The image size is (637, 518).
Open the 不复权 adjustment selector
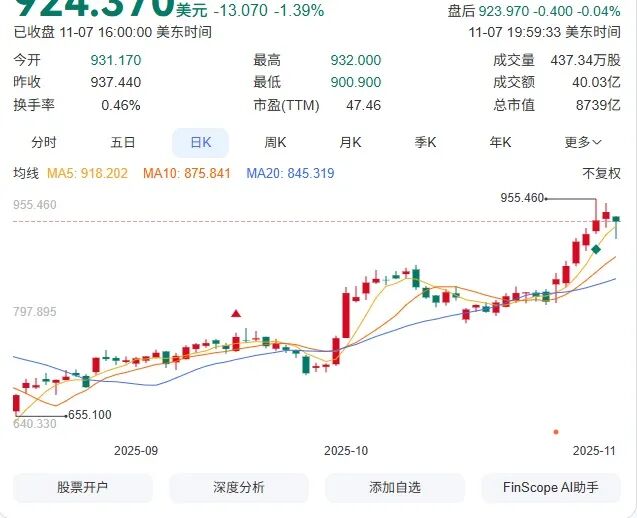[601, 174]
